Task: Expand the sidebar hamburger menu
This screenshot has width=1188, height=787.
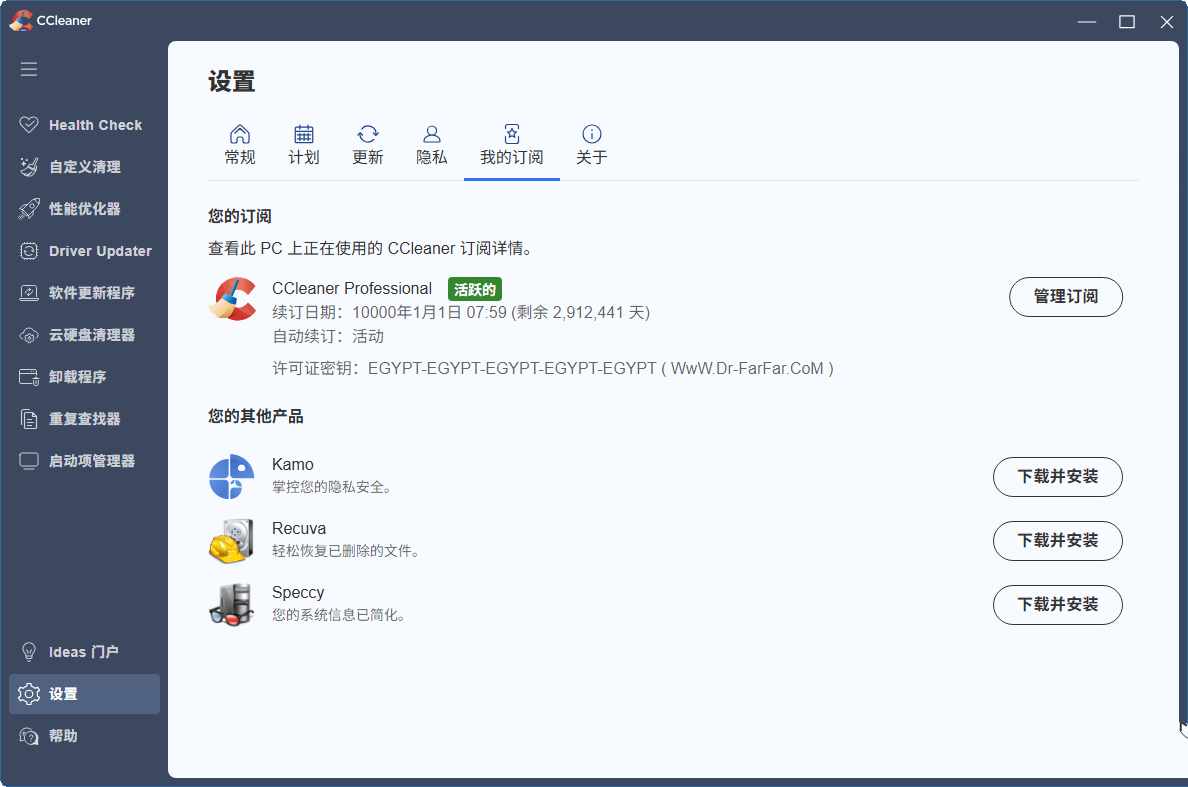Action: click(x=29, y=69)
